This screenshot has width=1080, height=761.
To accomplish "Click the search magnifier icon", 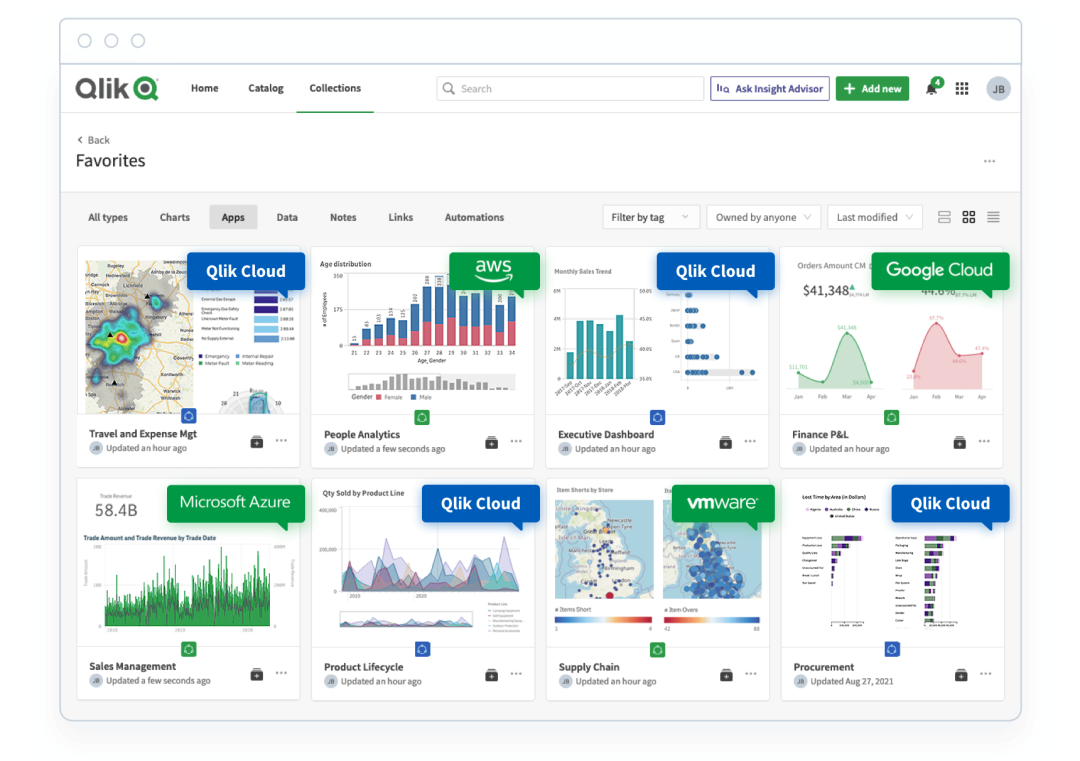I will click(x=448, y=89).
